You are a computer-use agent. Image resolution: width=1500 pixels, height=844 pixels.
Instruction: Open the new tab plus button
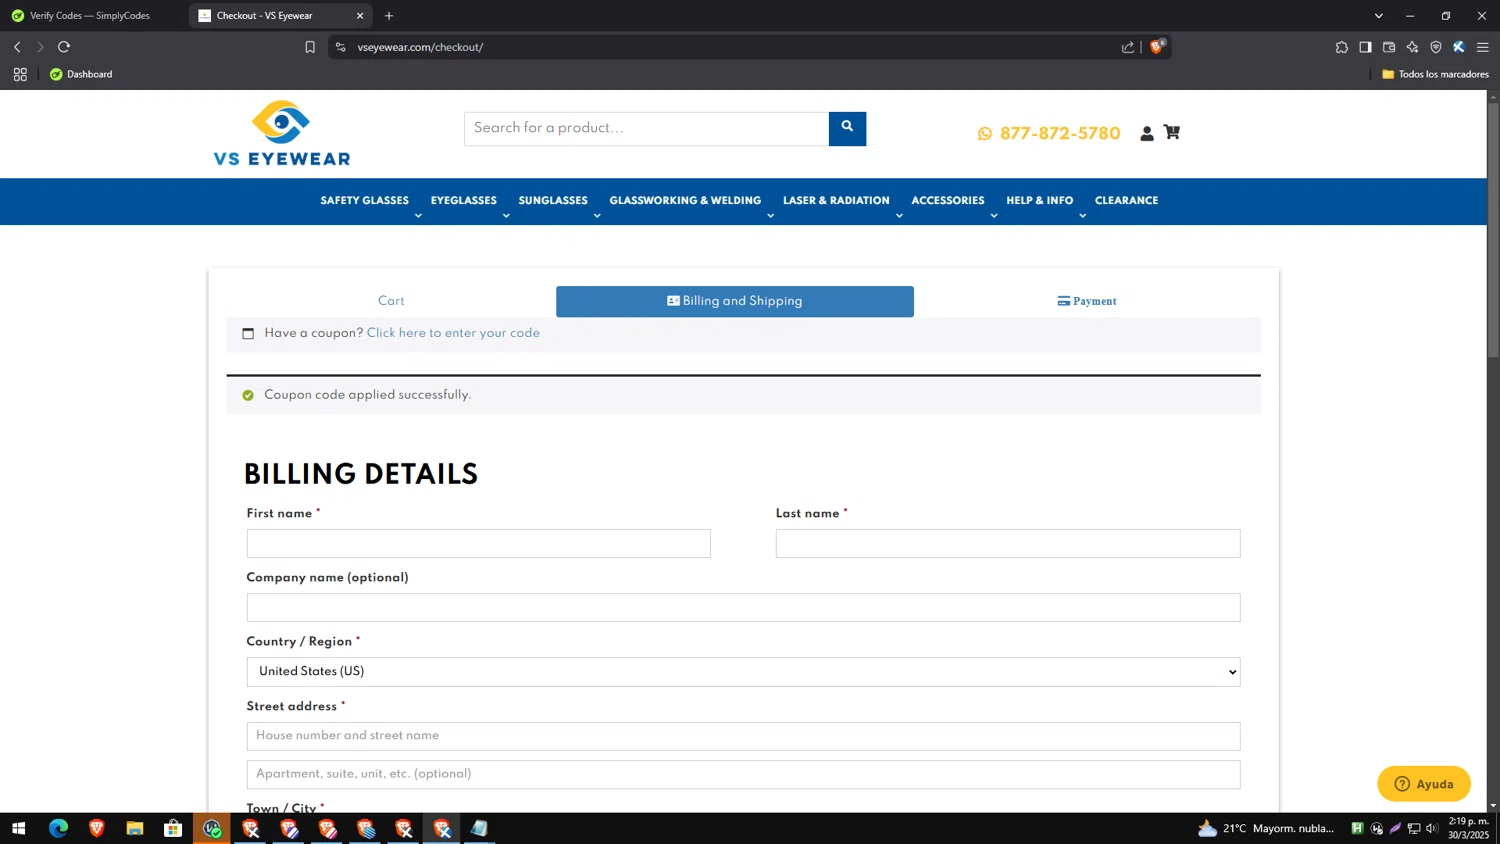pyautogui.click(x=389, y=16)
